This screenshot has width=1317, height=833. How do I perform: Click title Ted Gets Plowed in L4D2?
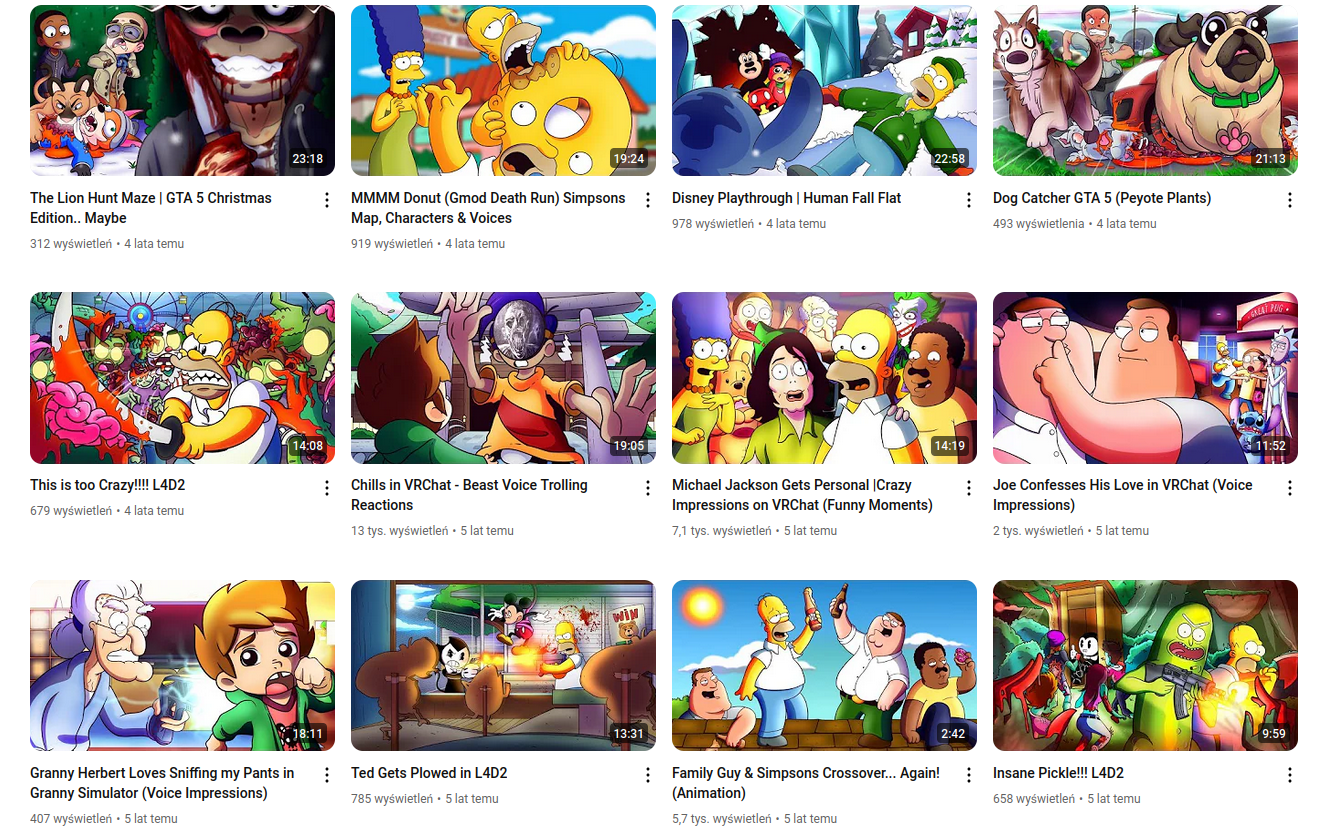pos(429,773)
